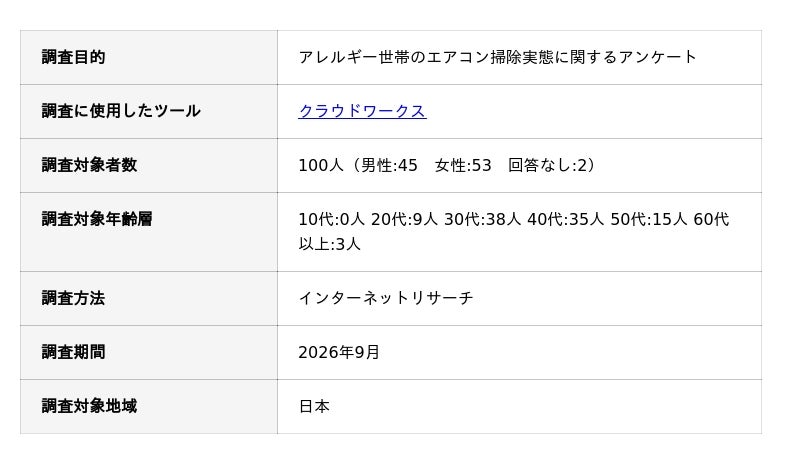Click the 男性:45 figure
This screenshot has width=800, height=464.
(x=389, y=165)
